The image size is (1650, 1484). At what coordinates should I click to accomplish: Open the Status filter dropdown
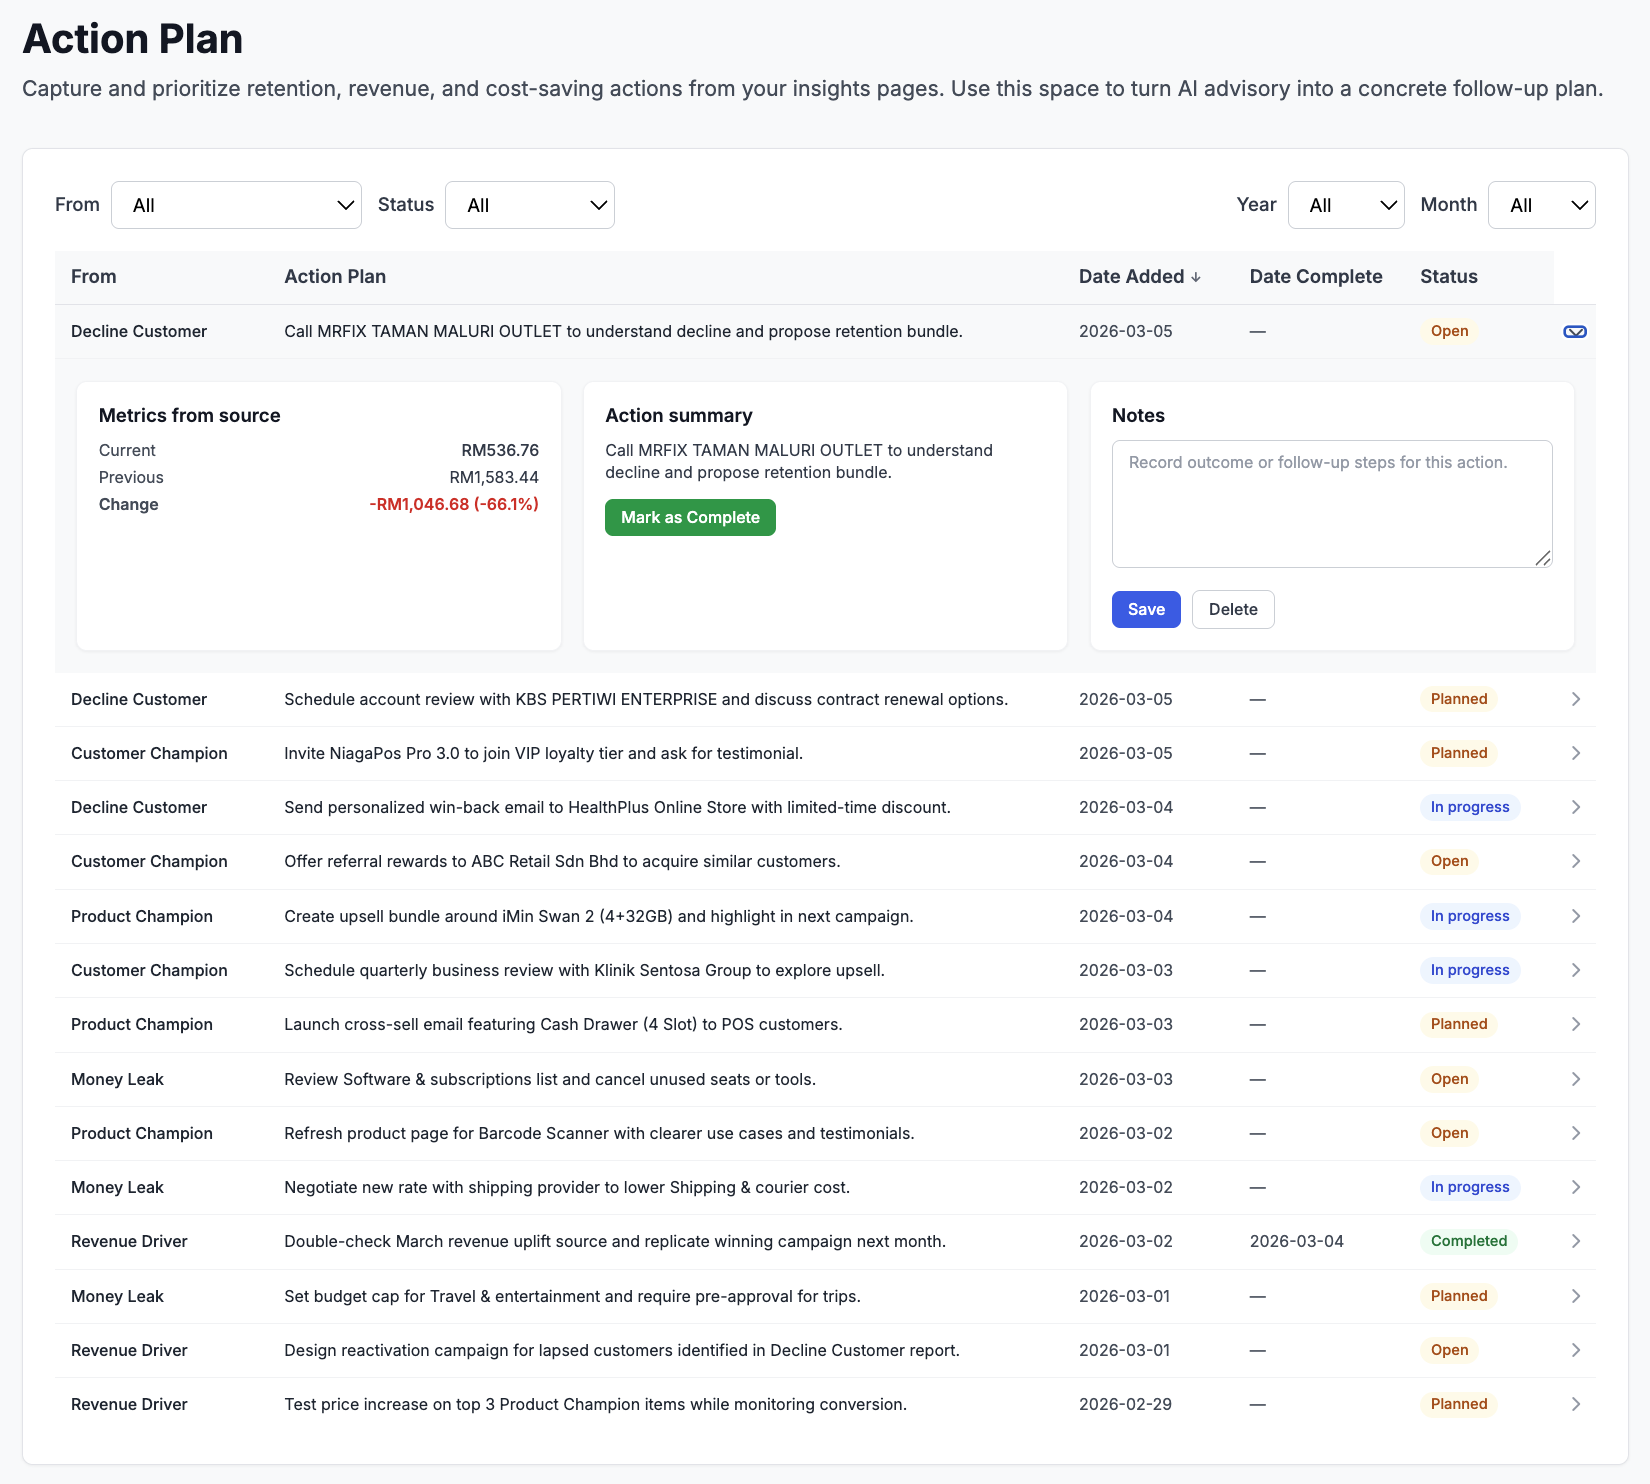tap(530, 205)
